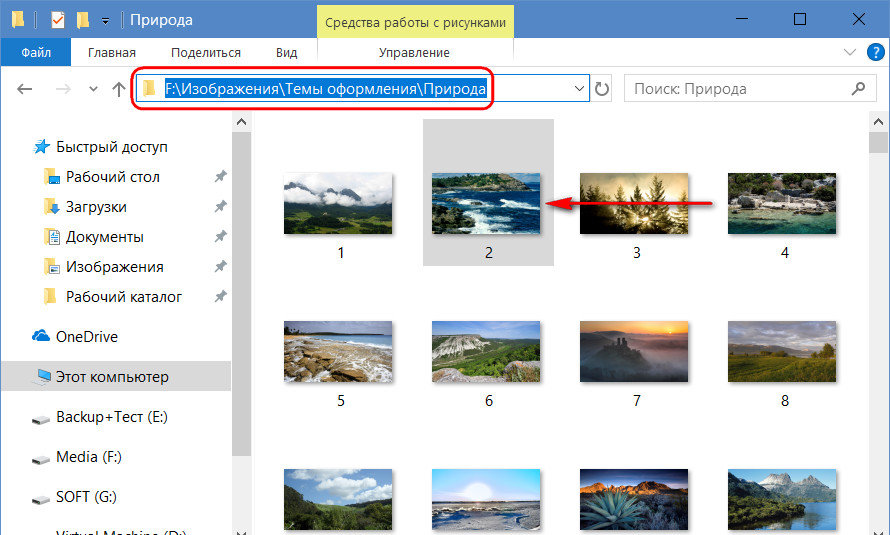Click the OneDrive cloud icon
This screenshot has height=535, width=890.
click(41, 336)
